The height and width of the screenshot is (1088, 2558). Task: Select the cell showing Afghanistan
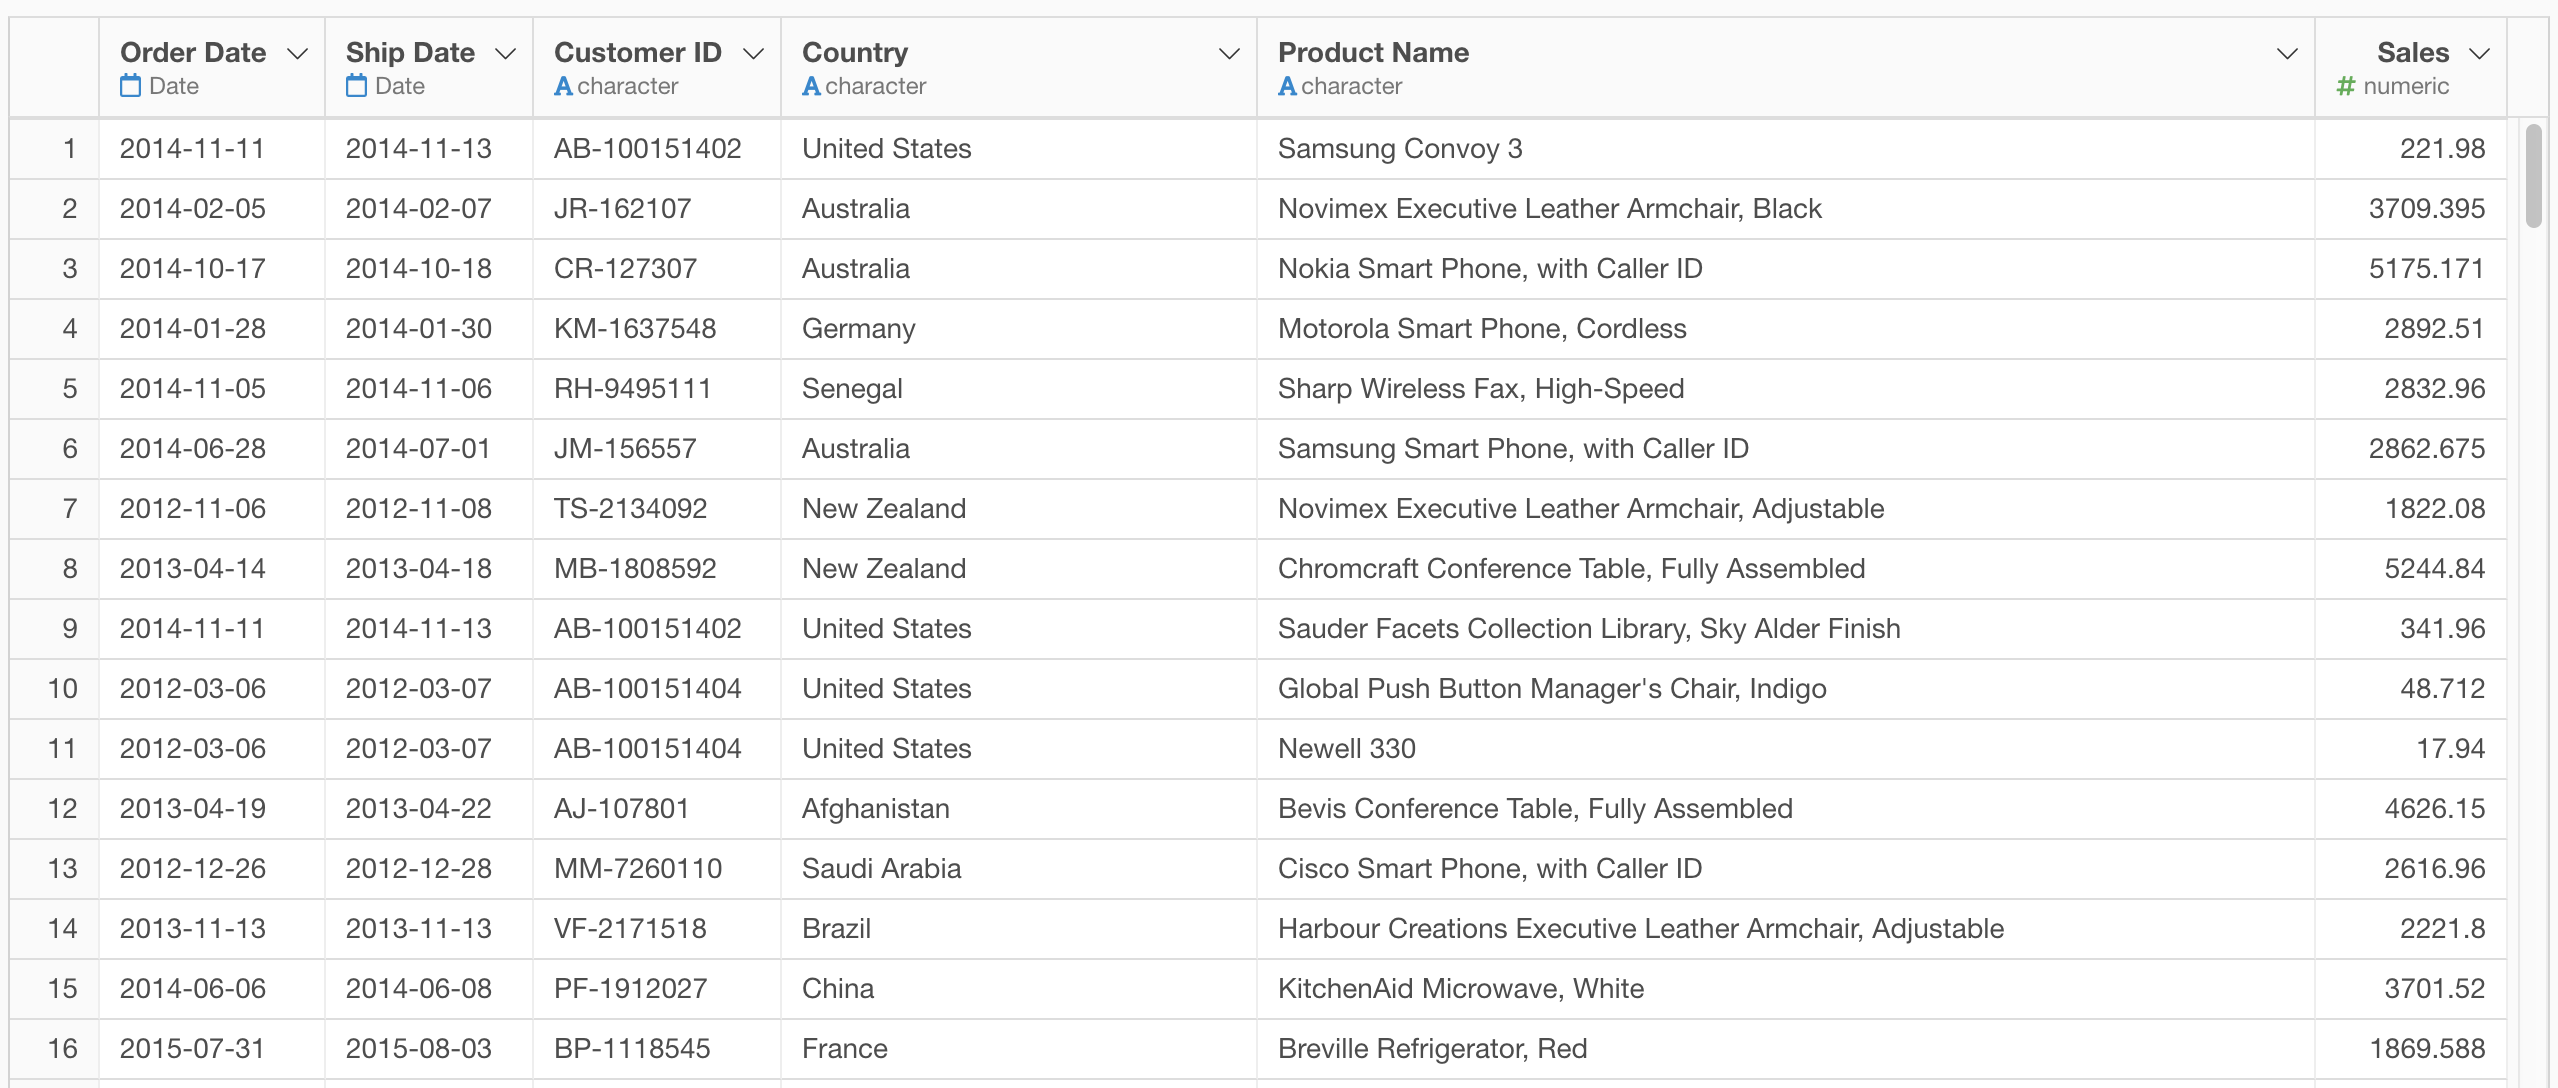(875, 808)
